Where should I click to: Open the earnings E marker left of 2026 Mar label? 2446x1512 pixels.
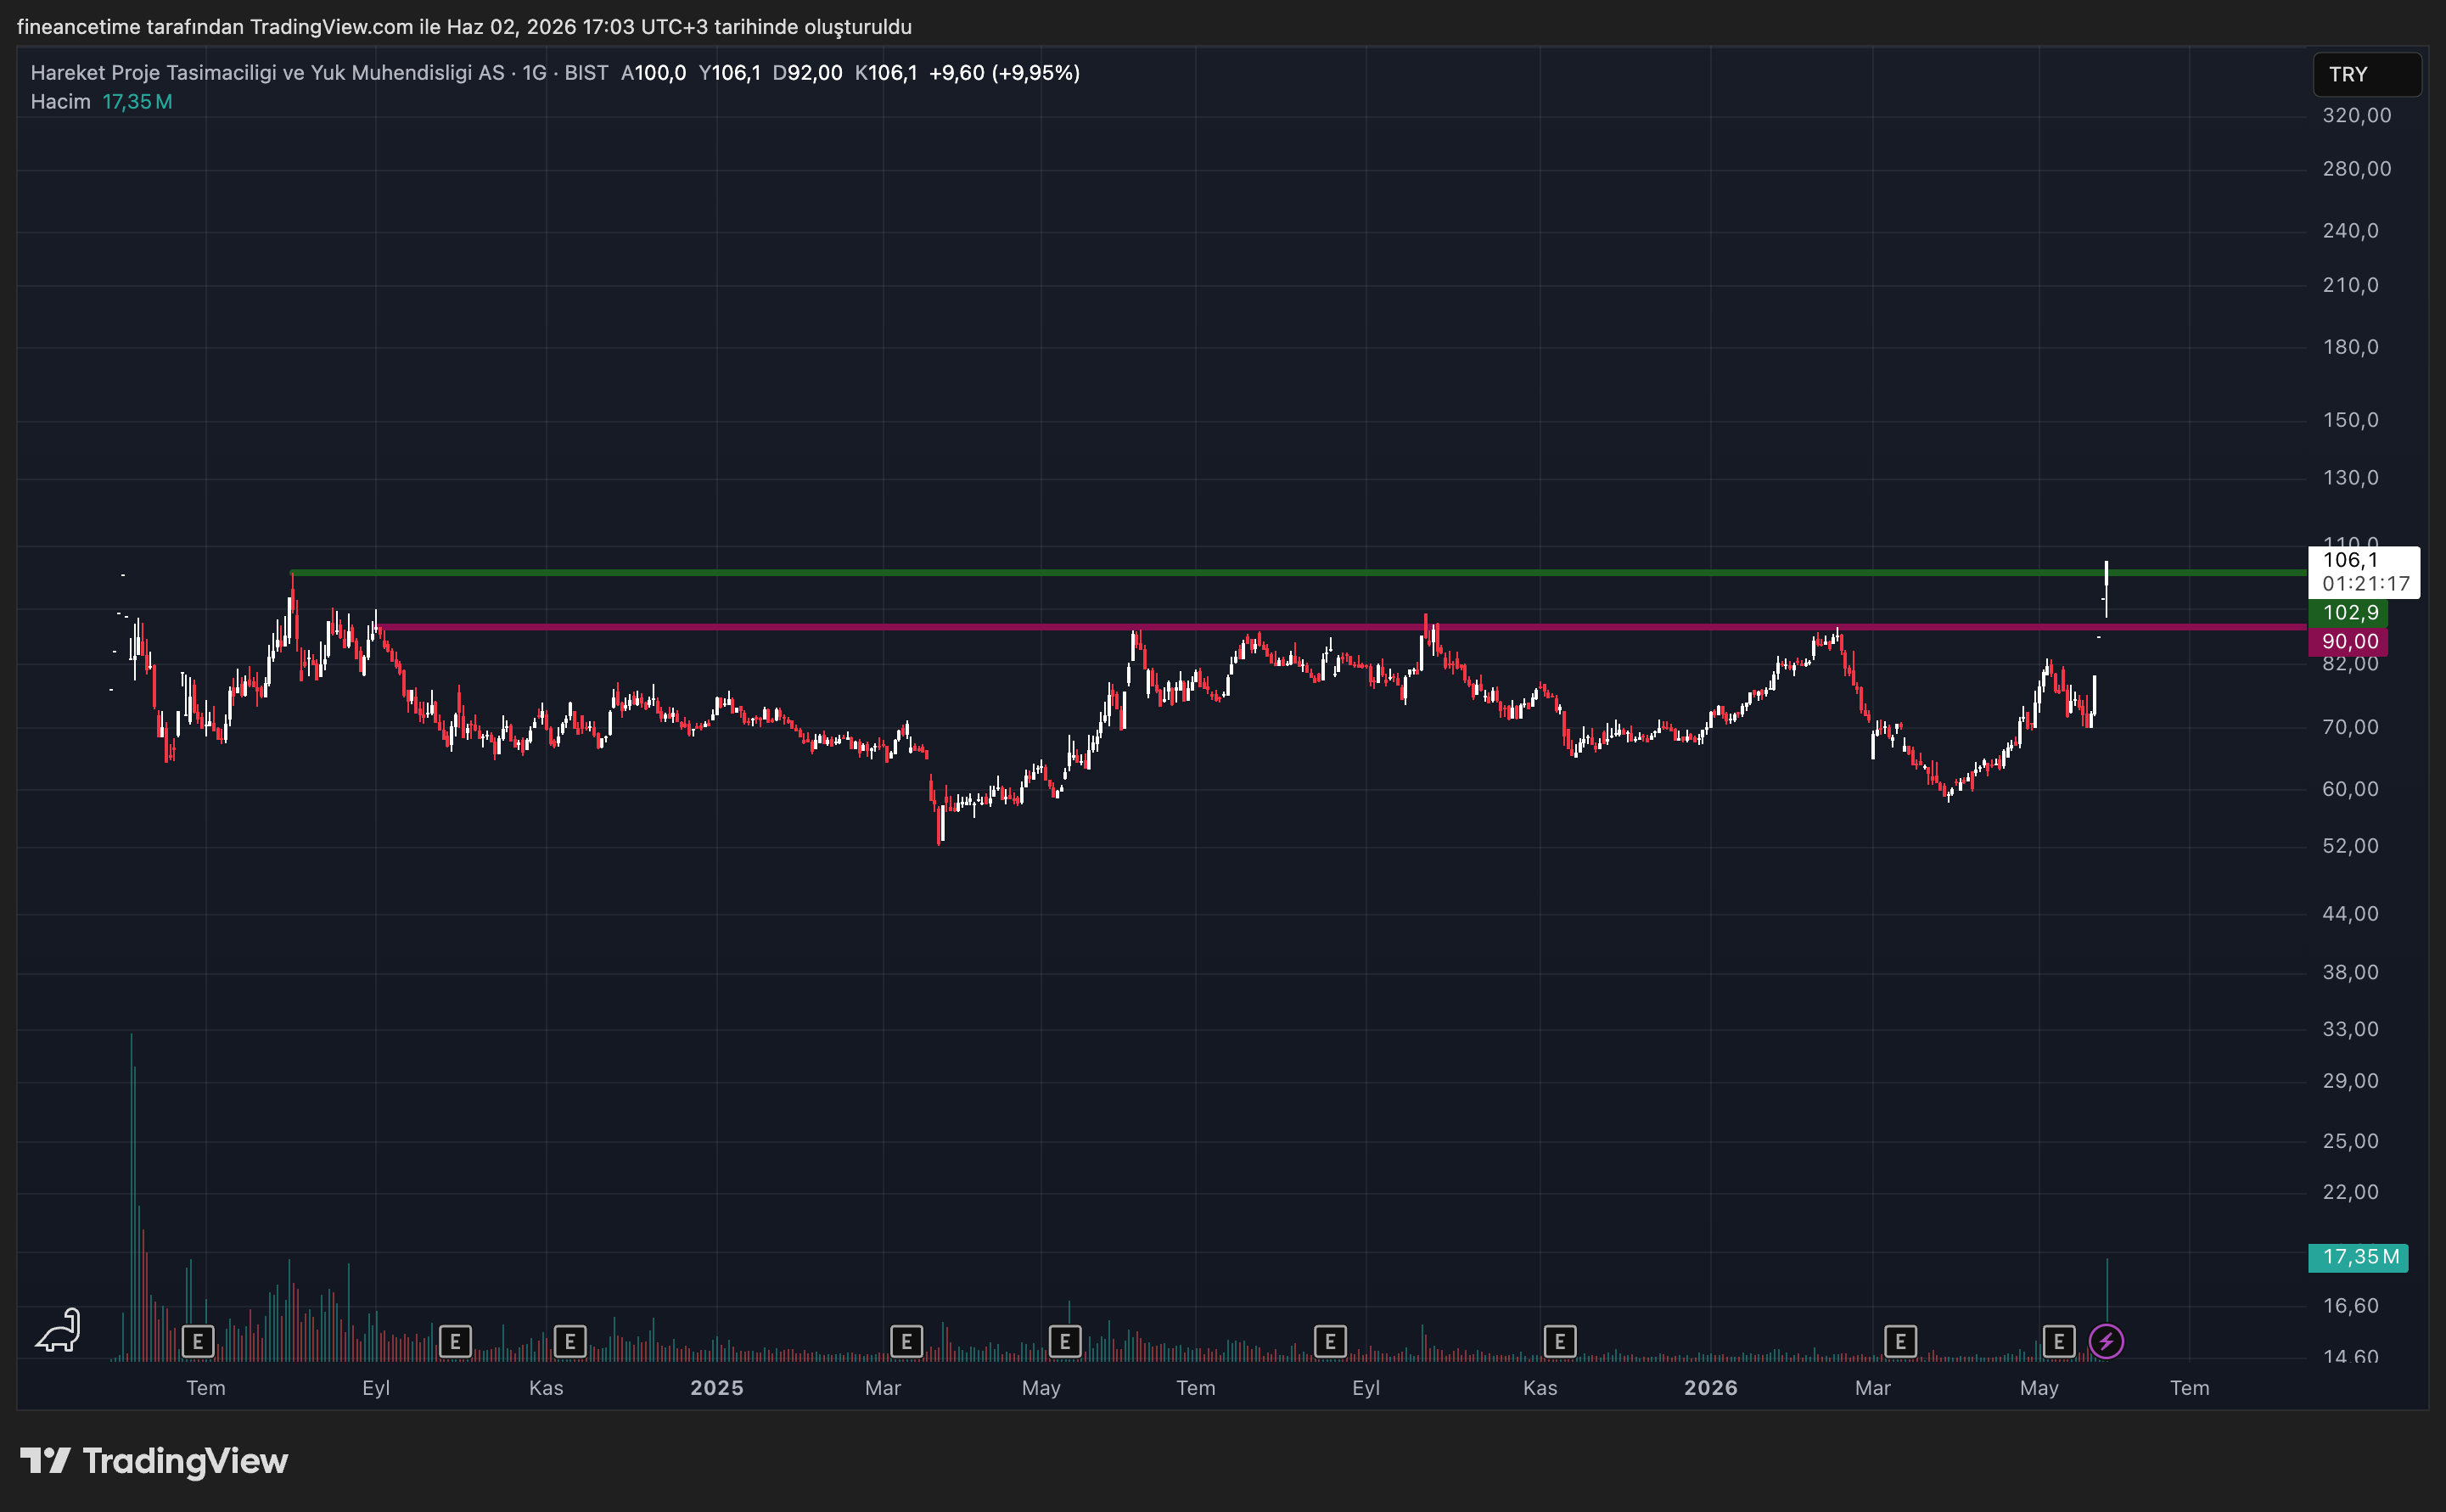1900,1341
